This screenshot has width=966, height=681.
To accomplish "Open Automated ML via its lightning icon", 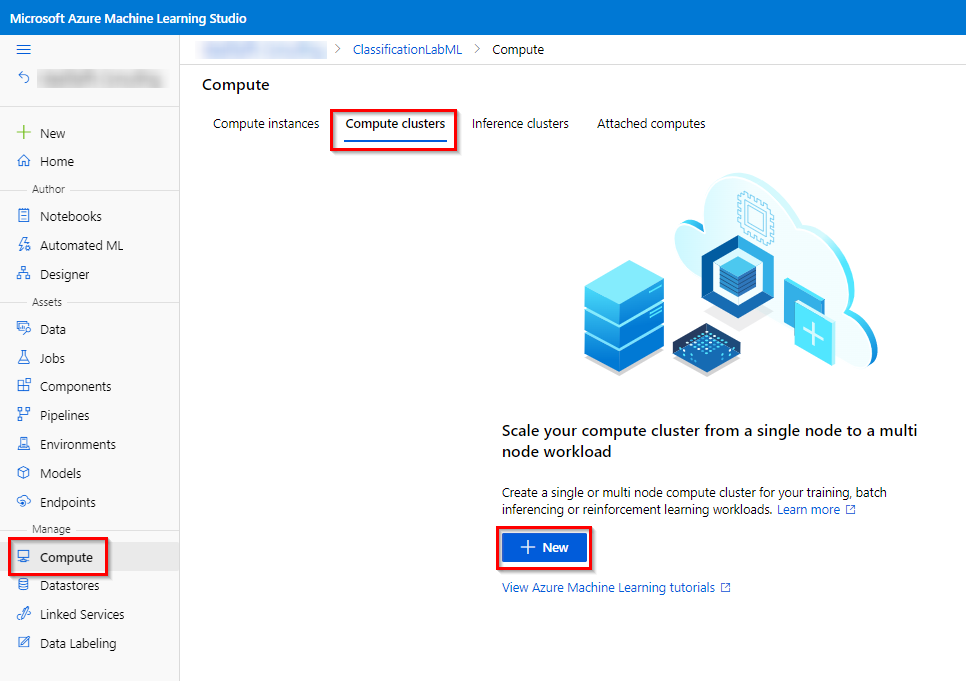I will 24,245.
